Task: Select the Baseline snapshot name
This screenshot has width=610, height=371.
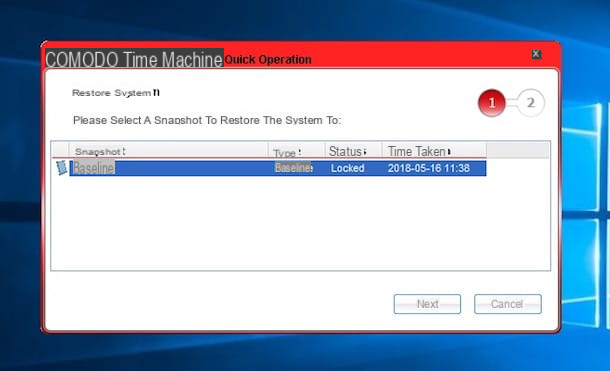Action: pos(94,168)
